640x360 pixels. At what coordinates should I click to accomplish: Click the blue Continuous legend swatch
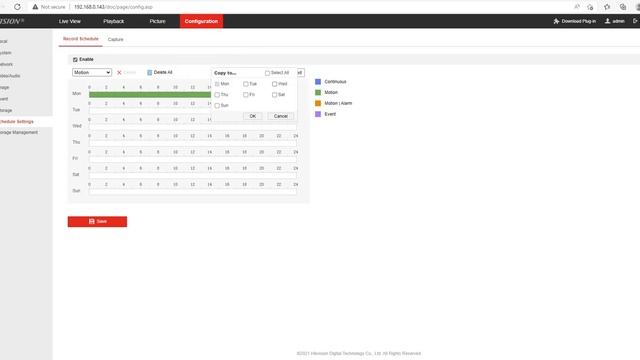point(318,82)
